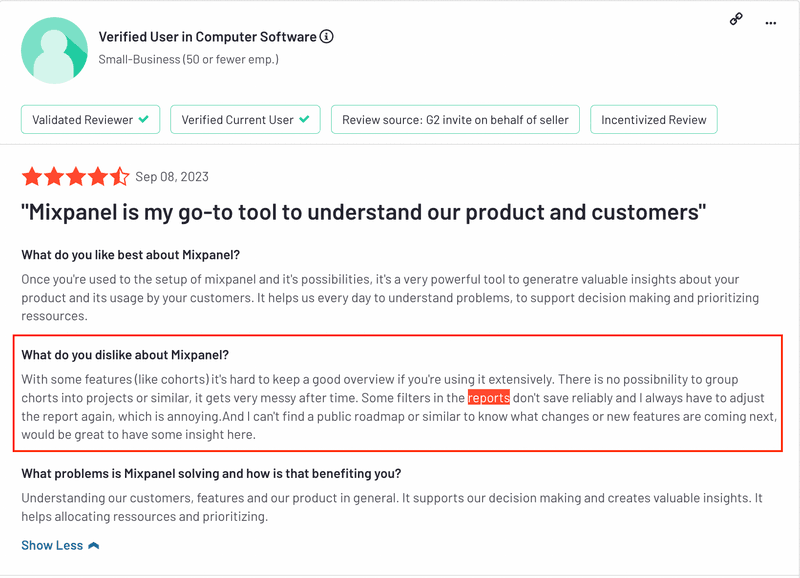This screenshot has height=578, width=800.
Task: Click the Incentivized Review badge
Action: 653,120
